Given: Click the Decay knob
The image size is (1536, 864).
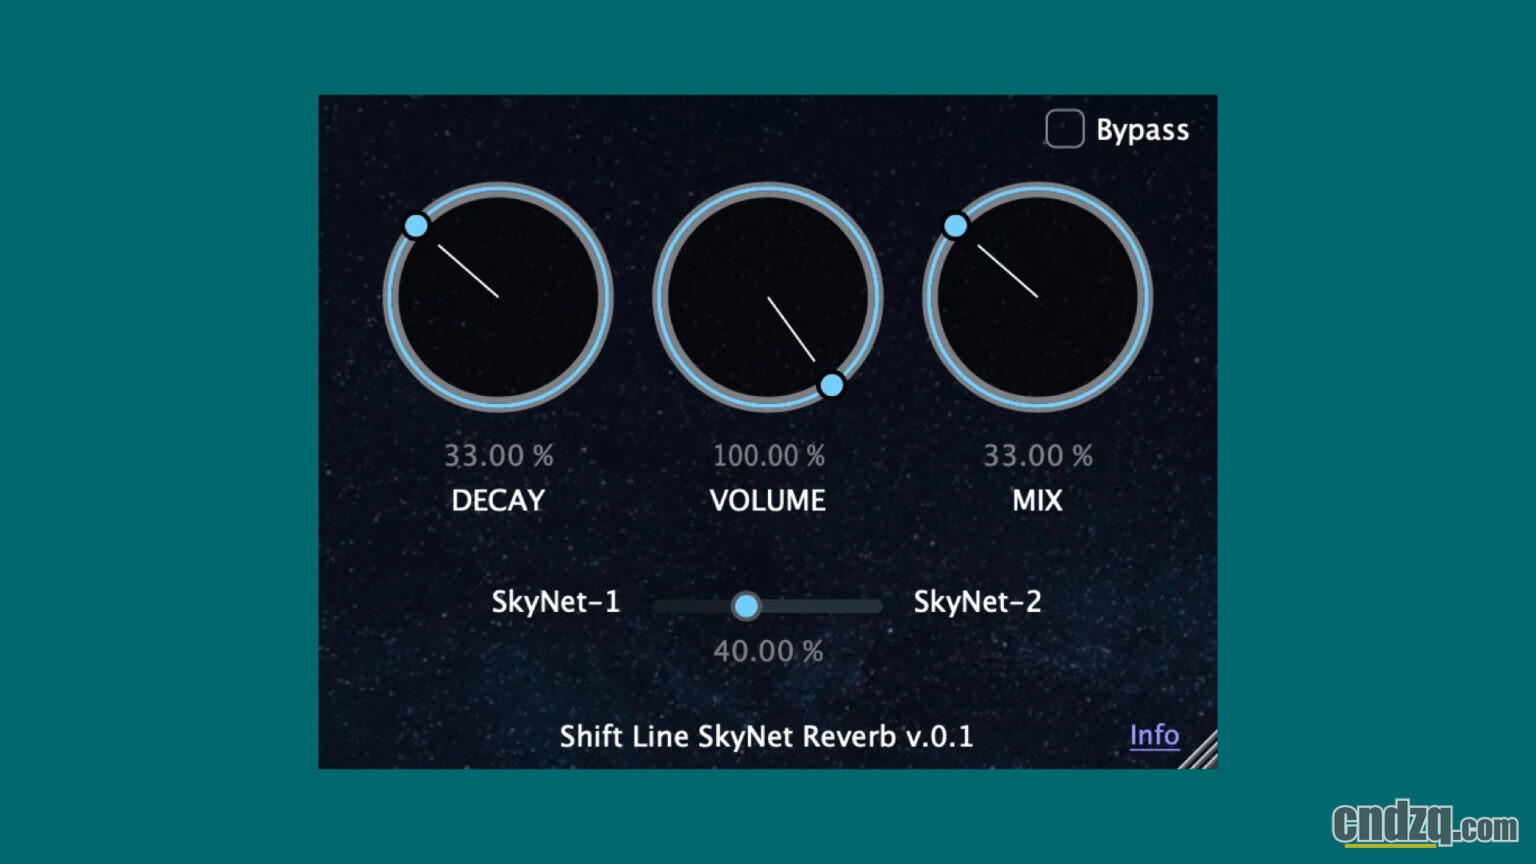Looking at the screenshot, I should 498,297.
